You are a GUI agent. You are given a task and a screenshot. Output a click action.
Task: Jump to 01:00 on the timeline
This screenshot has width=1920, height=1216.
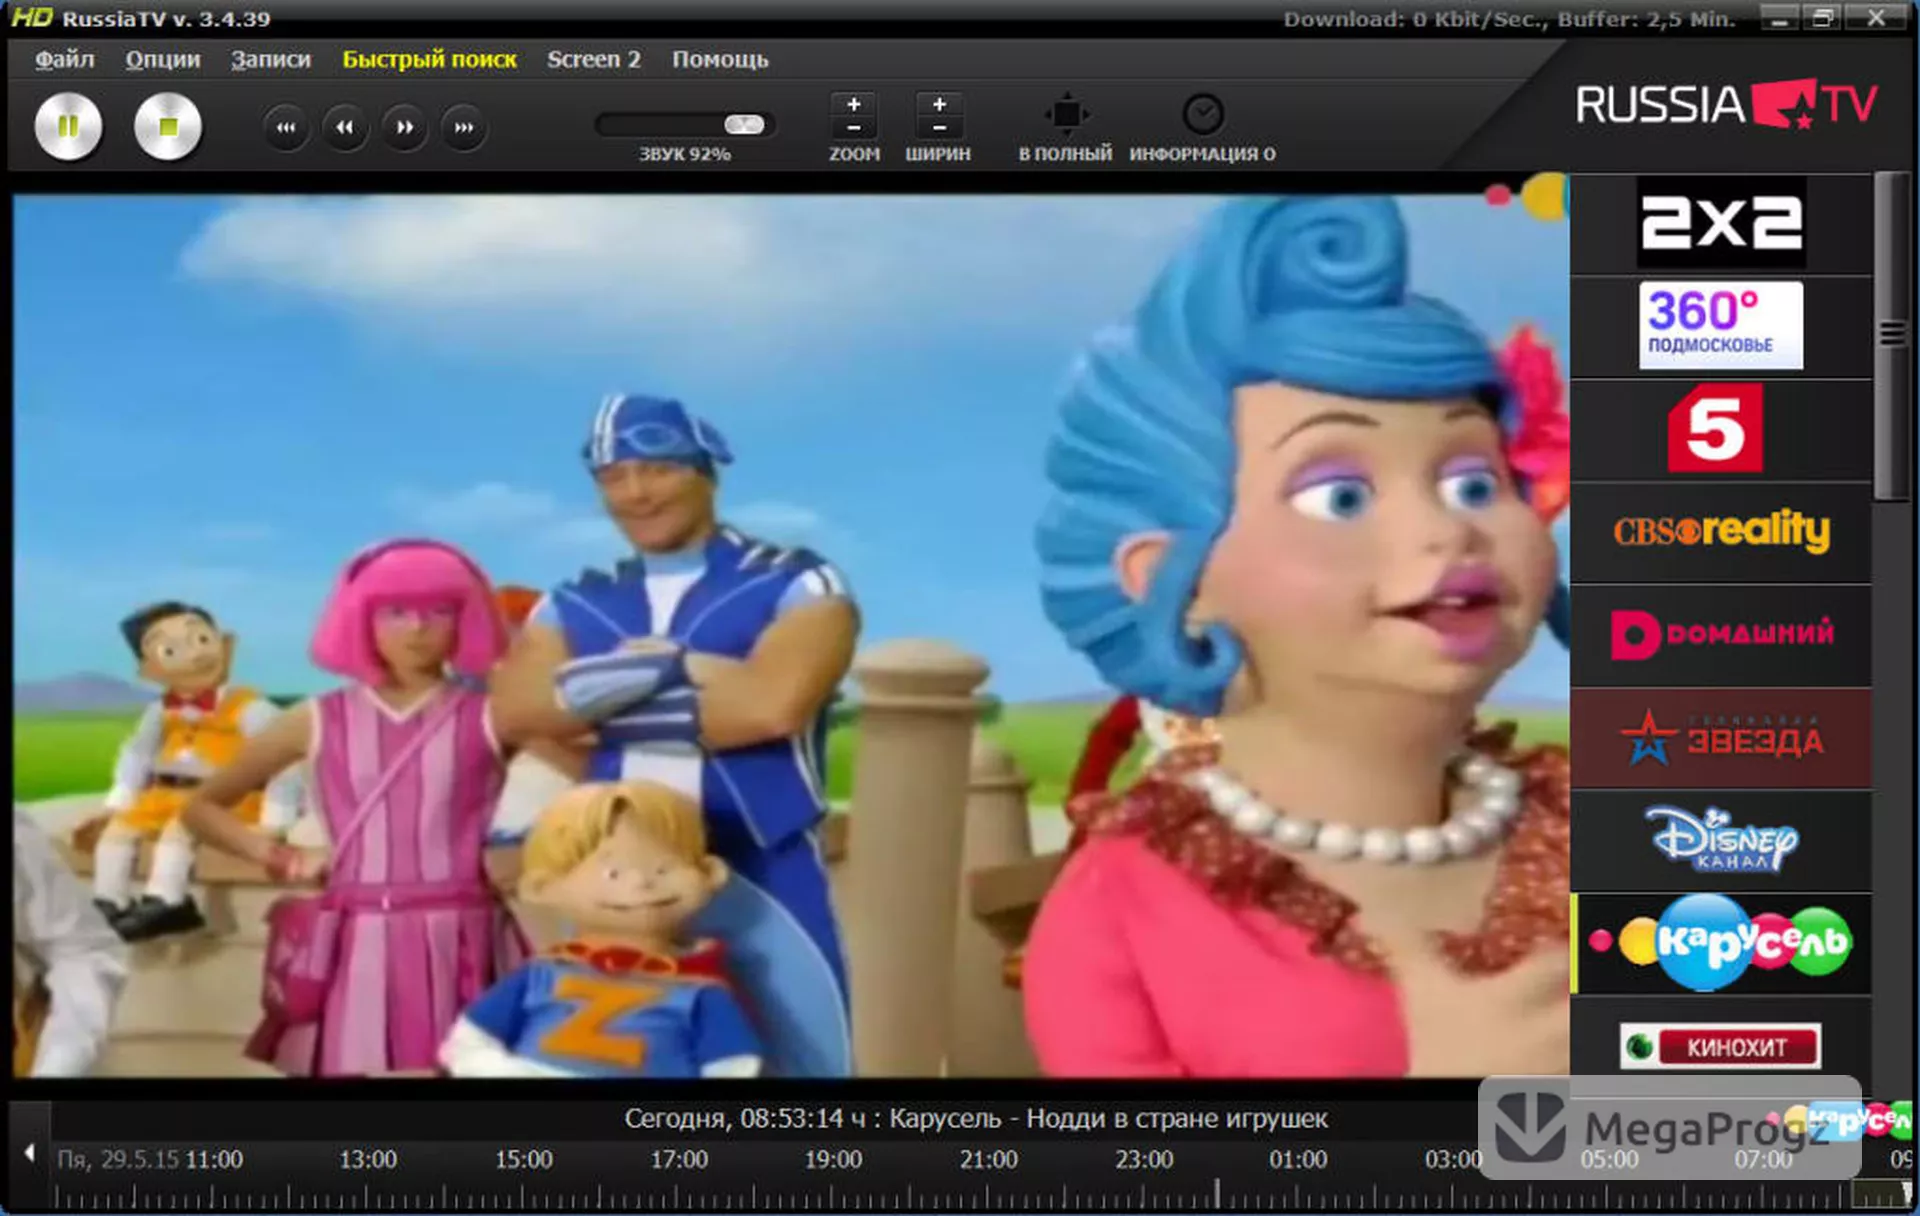pyautogui.click(x=1298, y=1159)
